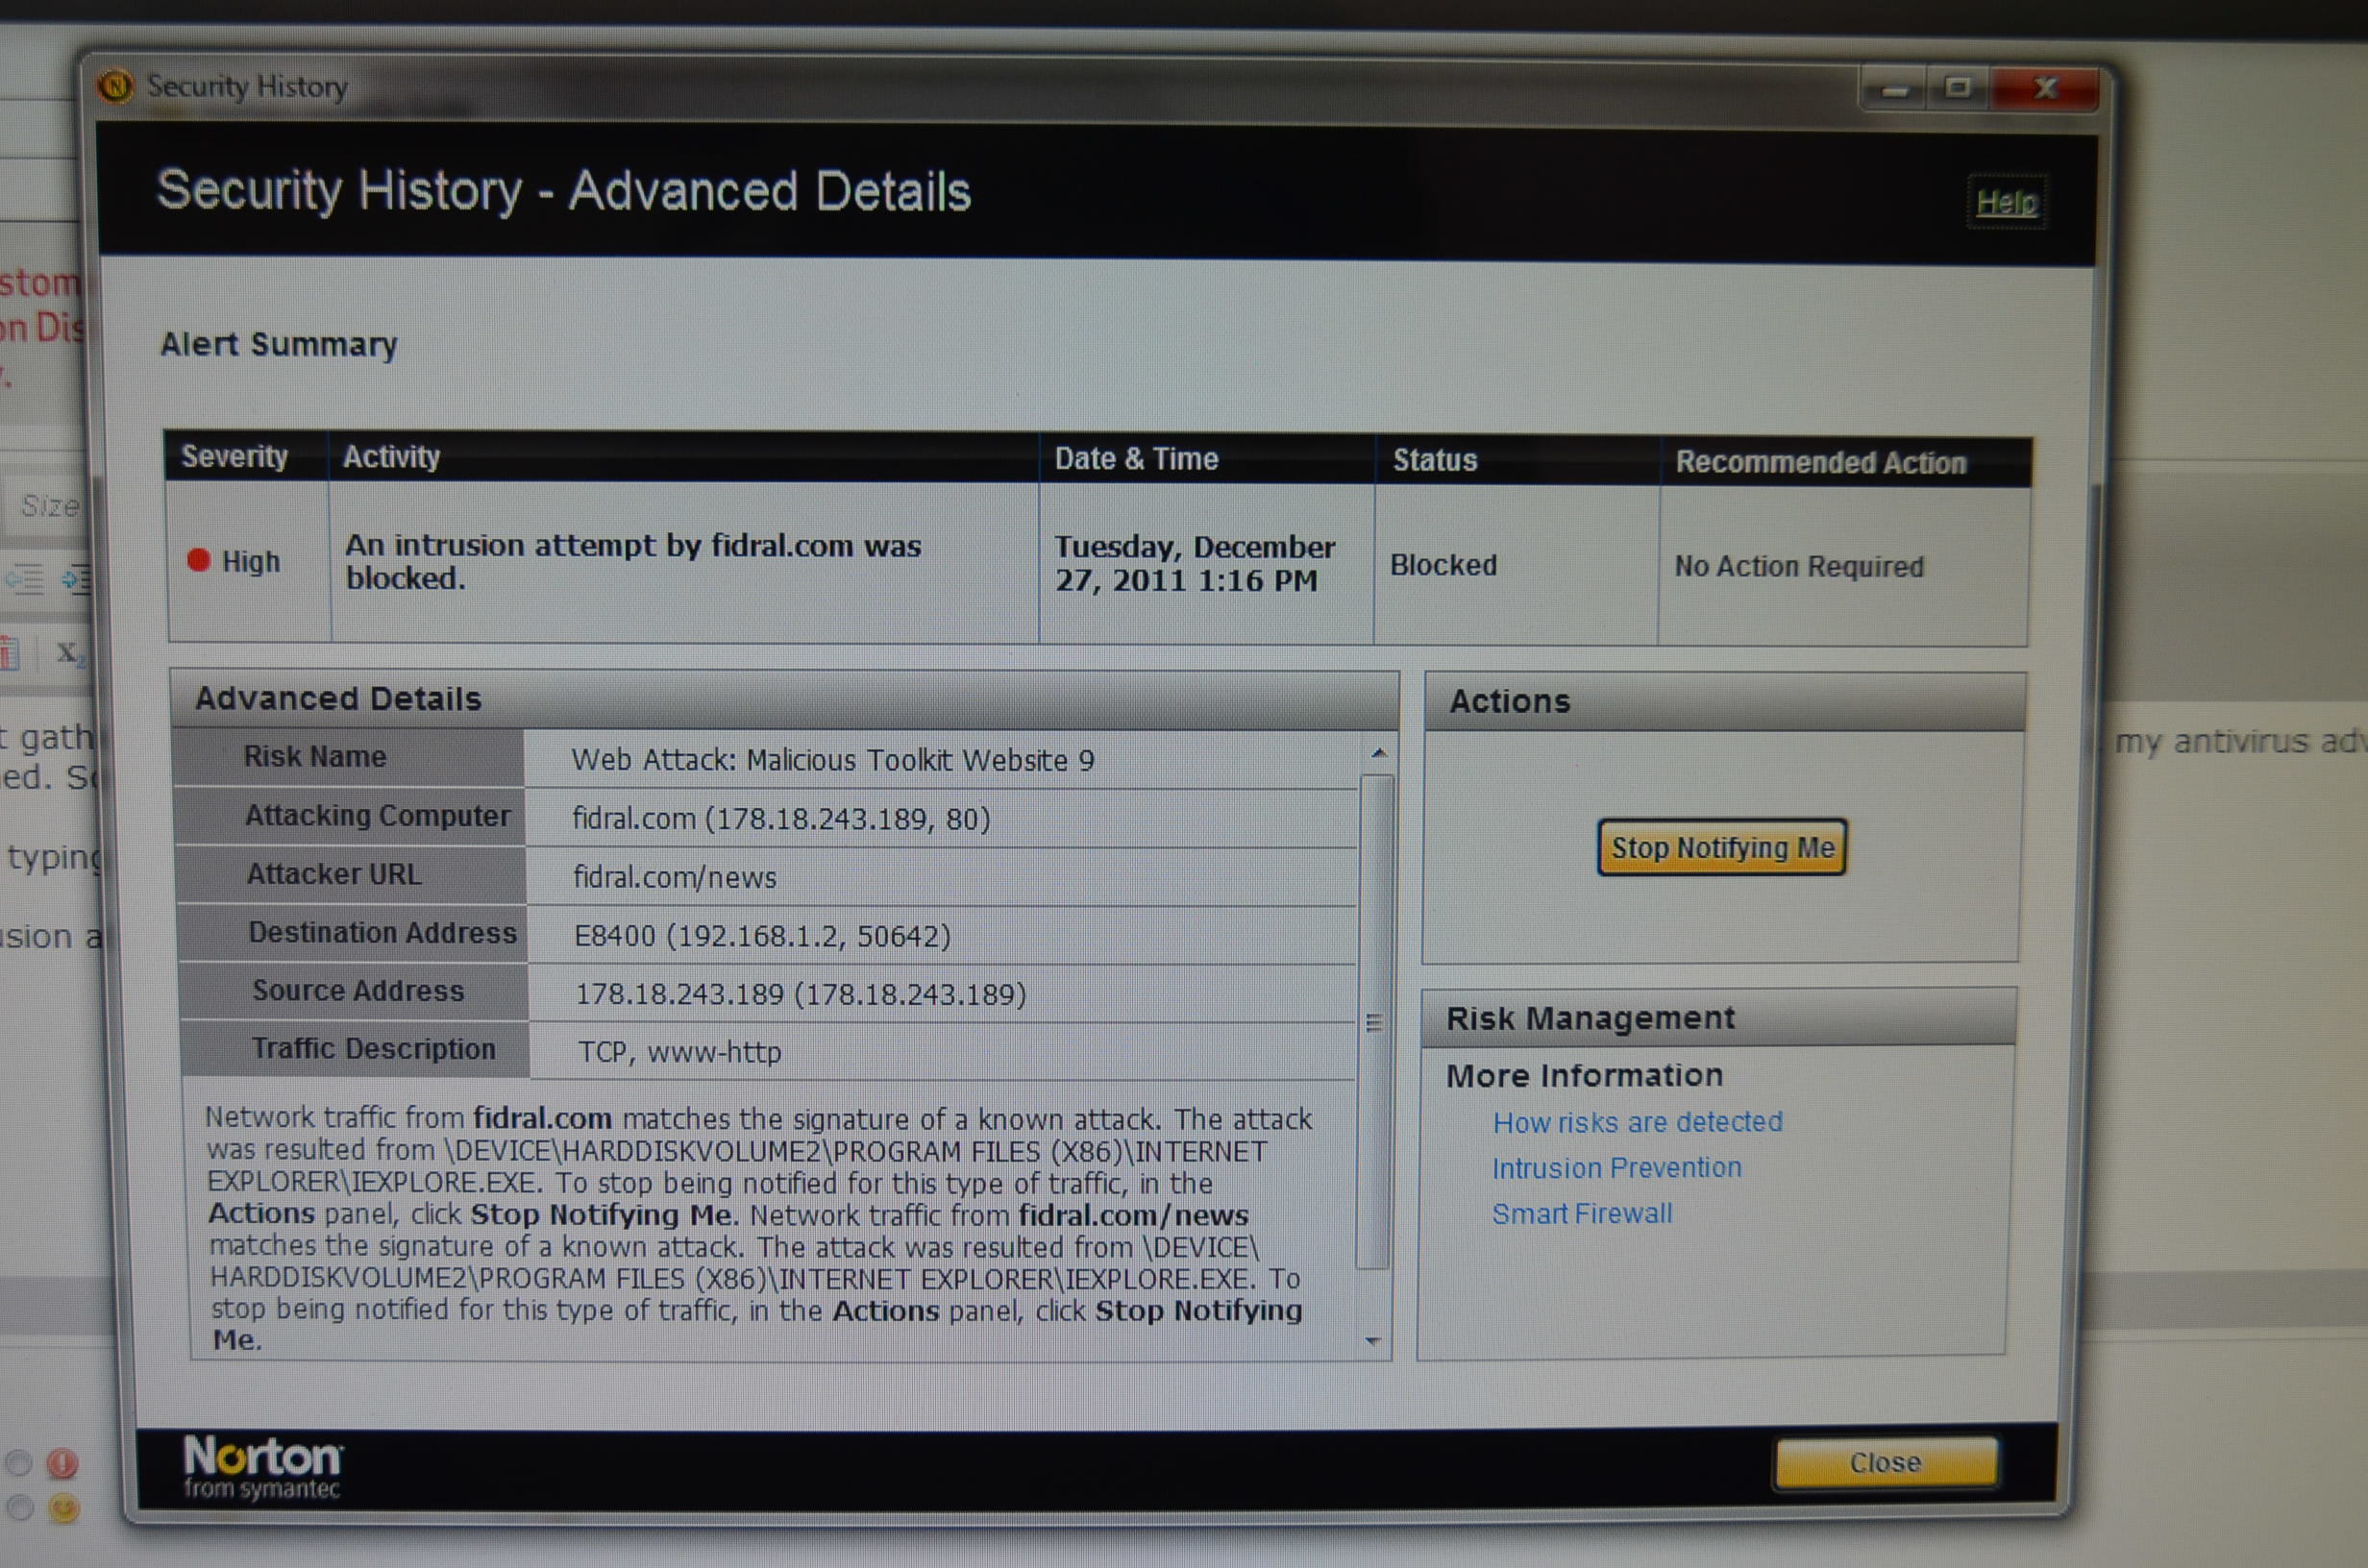Open the Intrusion Prevention link
Screen dimensions: 2368x1568
(x=1616, y=1168)
